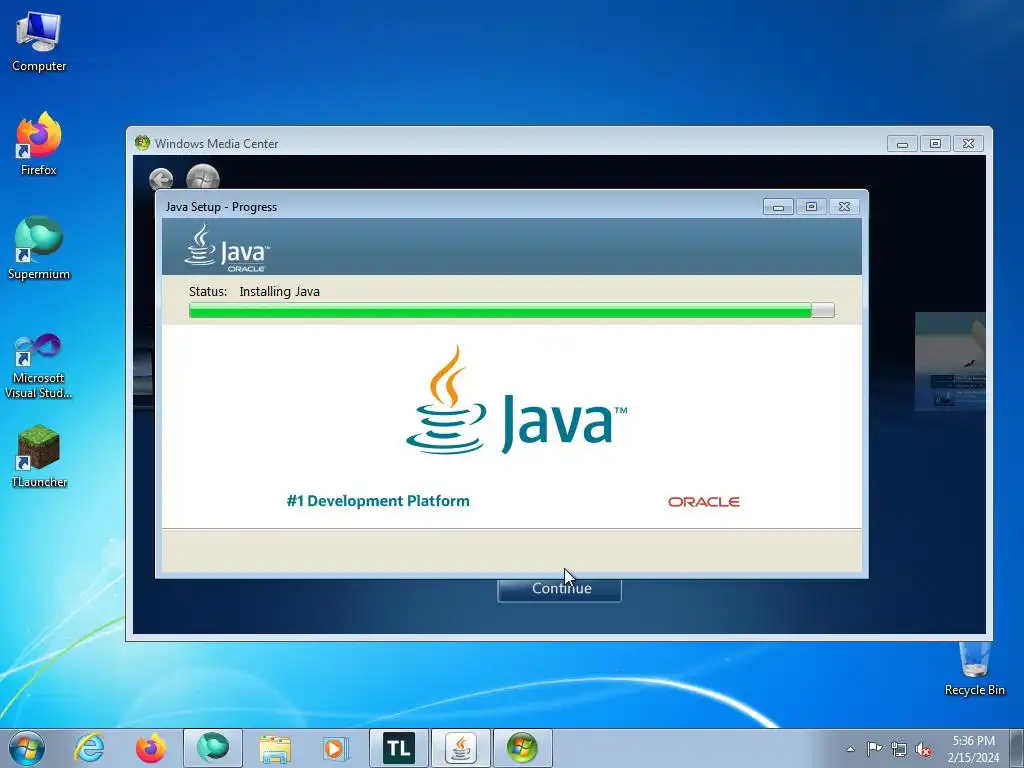This screenshot has width=1024, height=768.
Task: Click the "#1 Development Platform" text
Action: [378, 501]
